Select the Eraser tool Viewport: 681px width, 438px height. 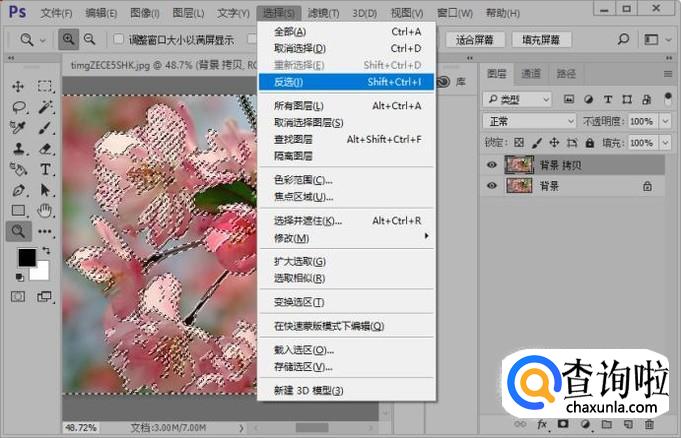[x=45, y=148]
